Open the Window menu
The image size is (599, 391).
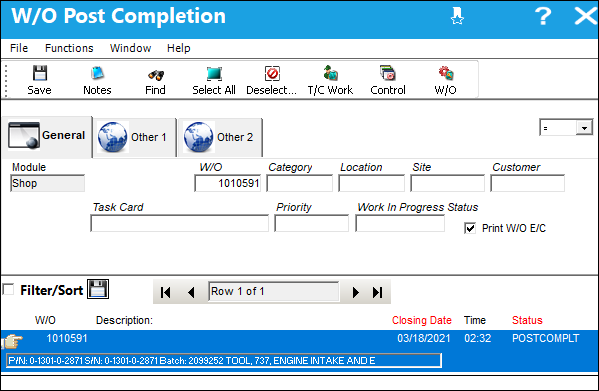131,48
